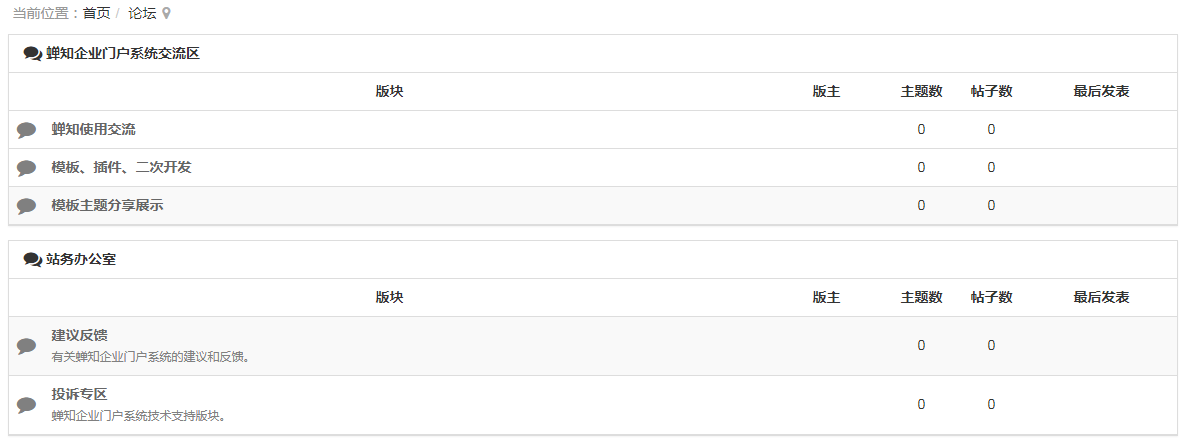
Task: Click the location pin icon in breadcrumb
Action: 167,14
